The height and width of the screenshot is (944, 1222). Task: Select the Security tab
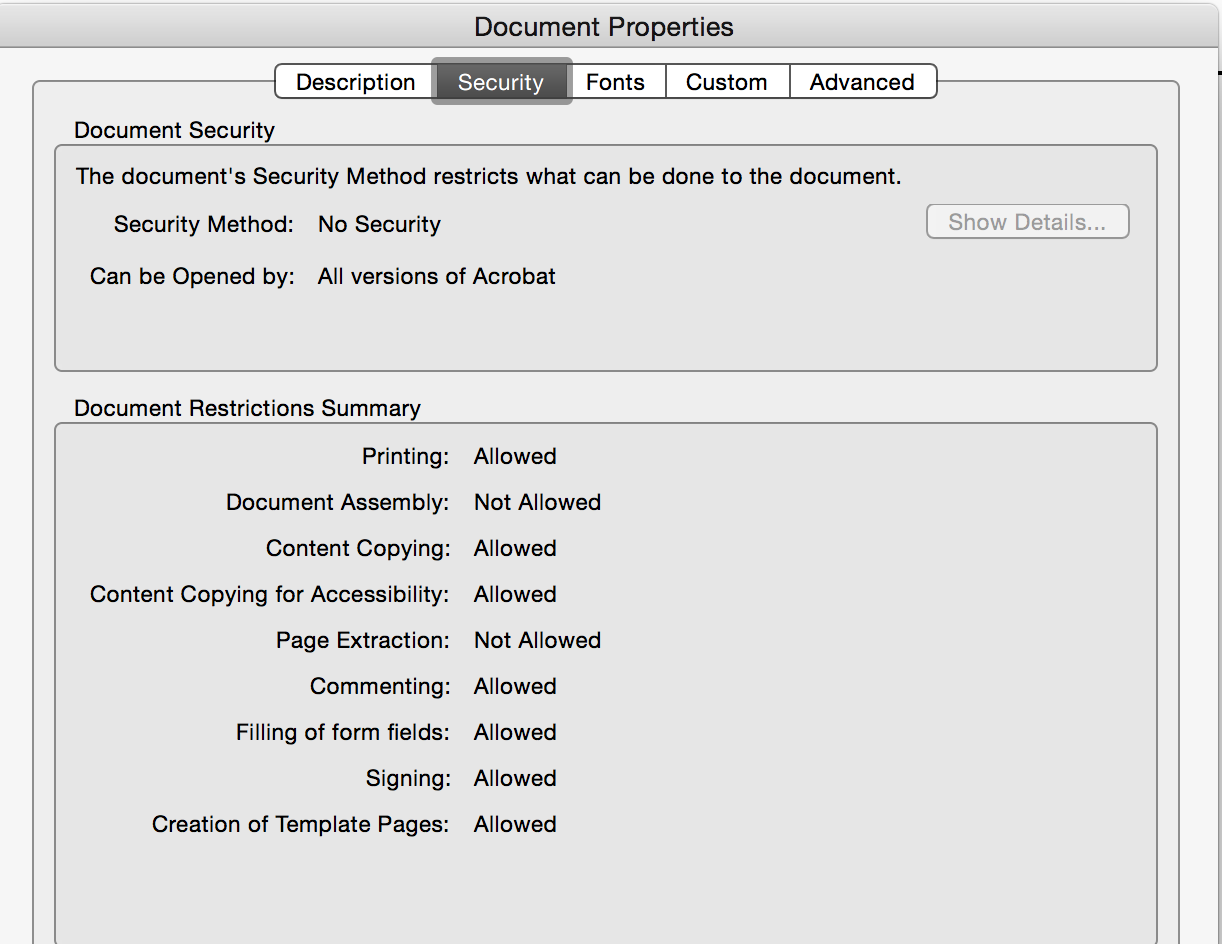pyautogui.click(x=500, y=82)
